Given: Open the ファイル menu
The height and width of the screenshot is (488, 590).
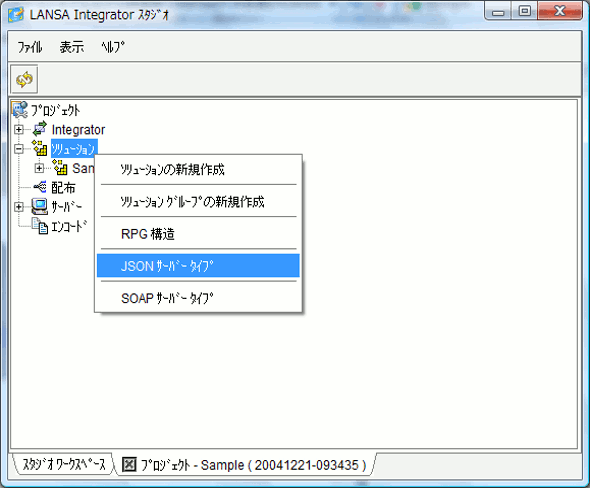Looking at the screenshot, I should click(x=30, y=47).
